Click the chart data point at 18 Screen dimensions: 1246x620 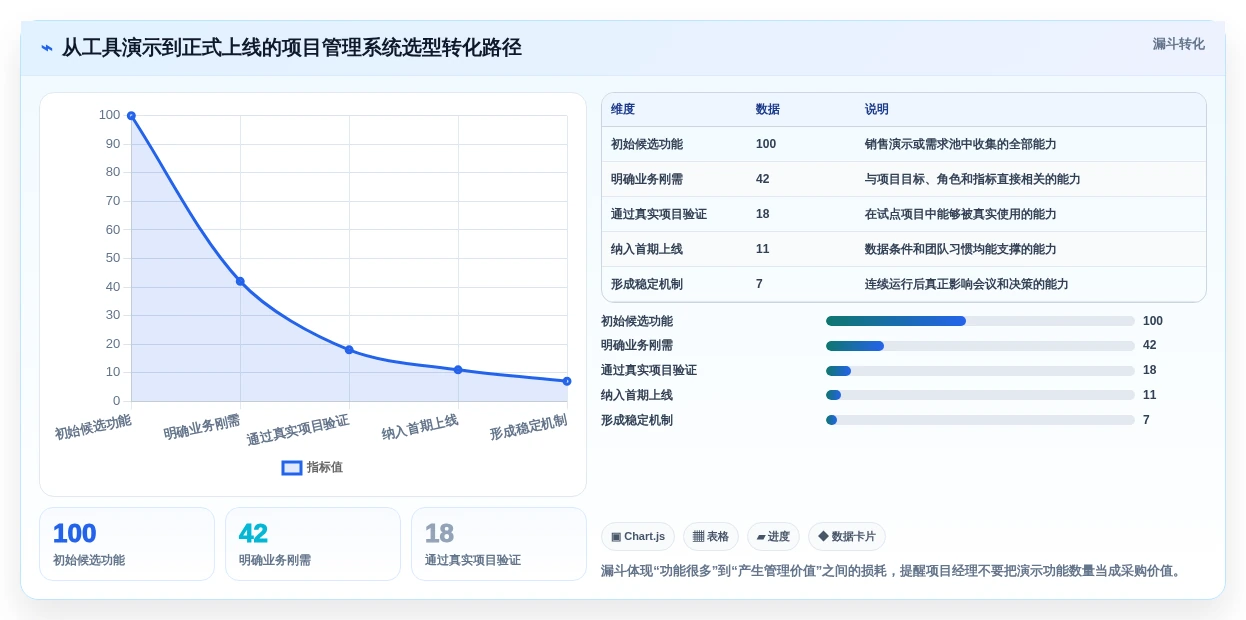pyautogui.click(x=349, y=350)
